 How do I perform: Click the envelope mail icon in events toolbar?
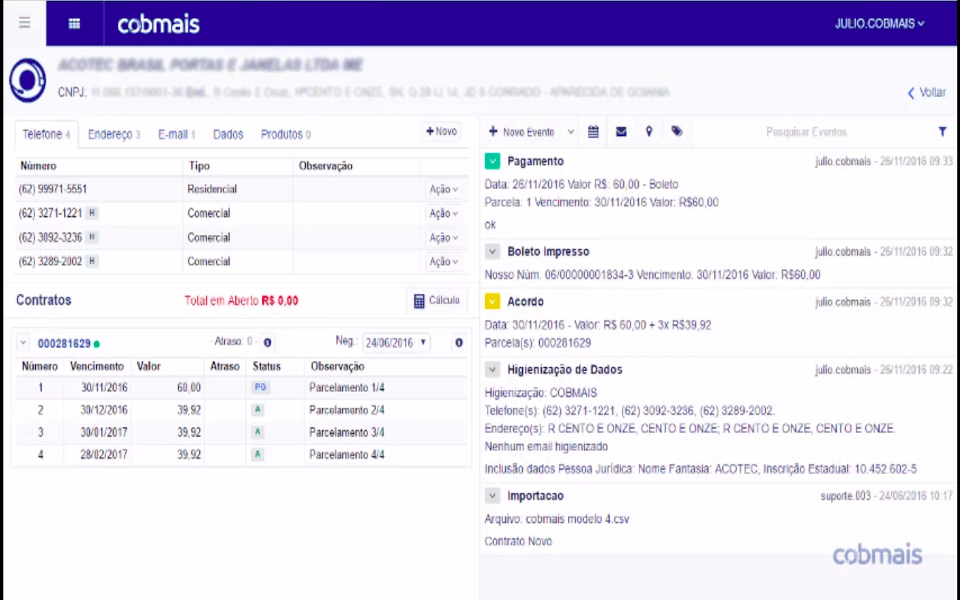[621, 132]
